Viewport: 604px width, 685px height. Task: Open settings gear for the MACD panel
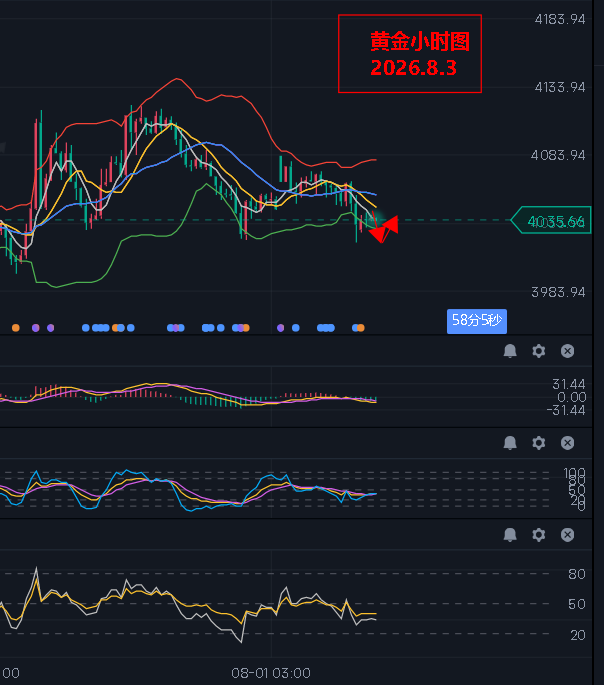pos(538,351)
